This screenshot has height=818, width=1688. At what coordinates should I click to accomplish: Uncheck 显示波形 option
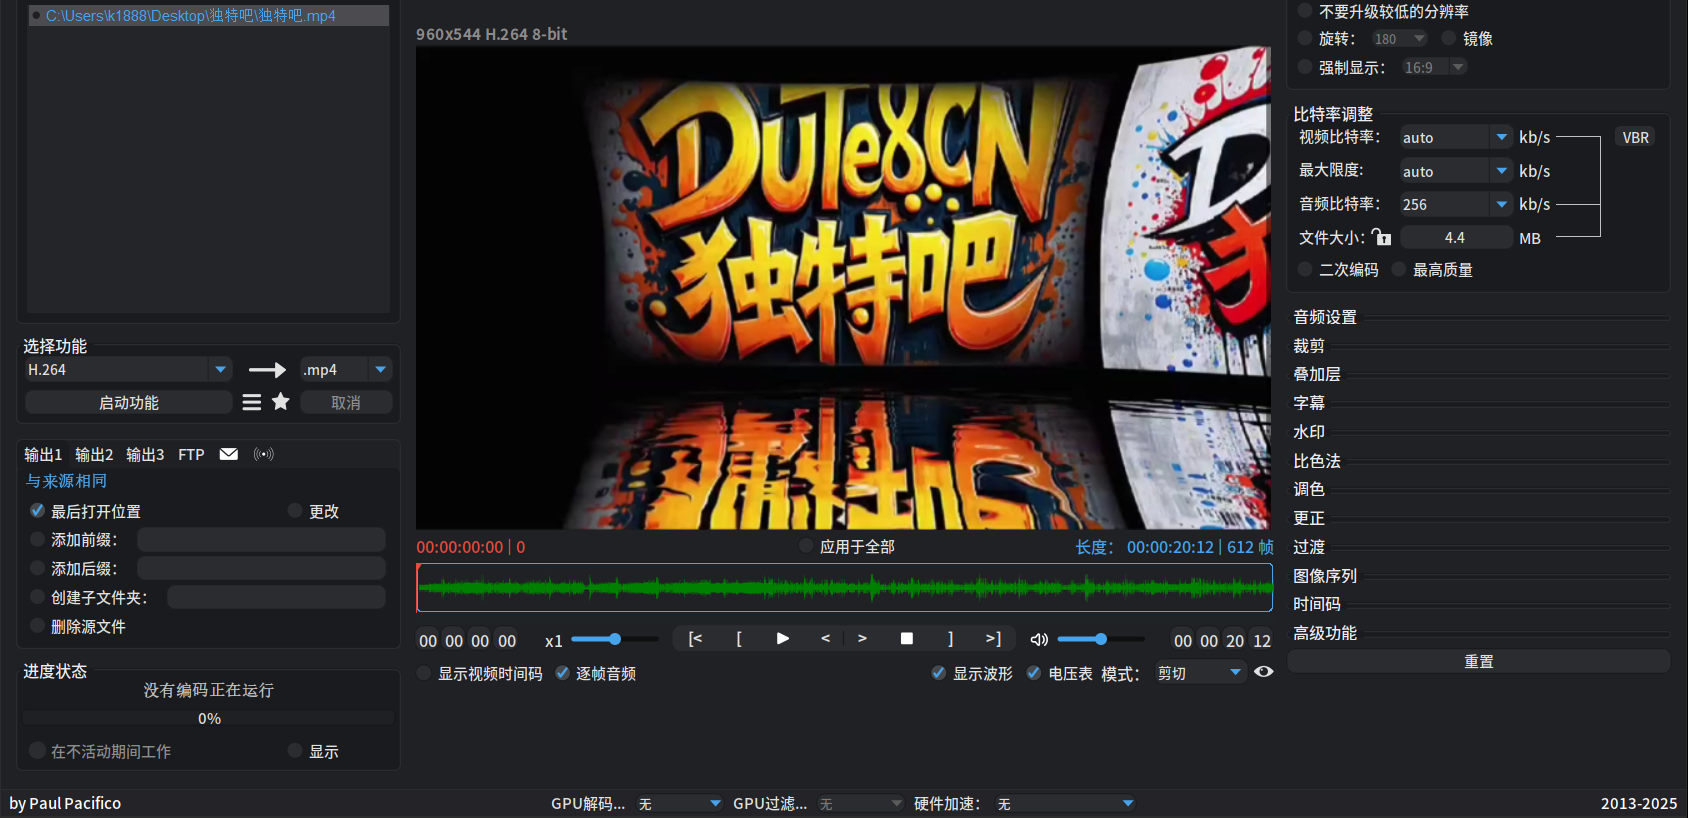[939, 673]
